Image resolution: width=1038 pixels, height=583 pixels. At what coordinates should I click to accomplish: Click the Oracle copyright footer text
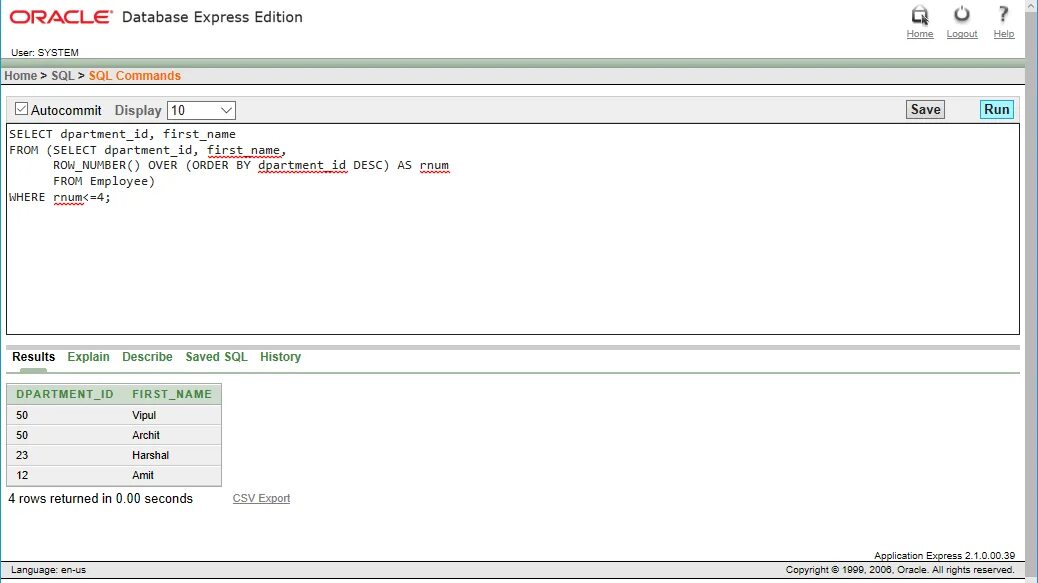pos(900,570)
